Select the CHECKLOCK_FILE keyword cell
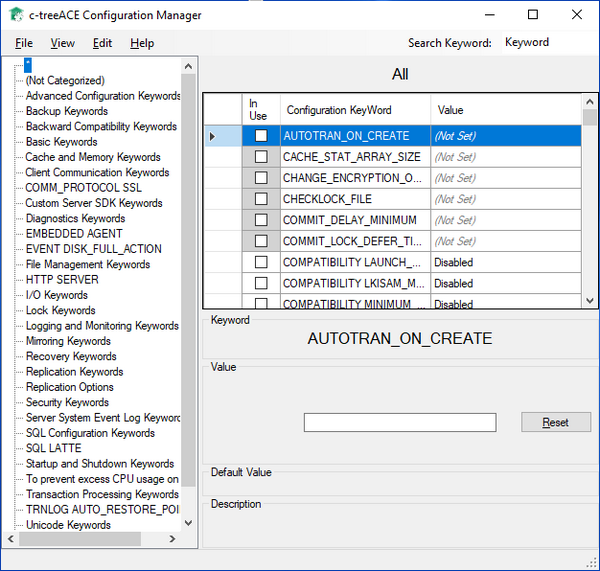Screen dimensions: 600x571 (355, 199)
